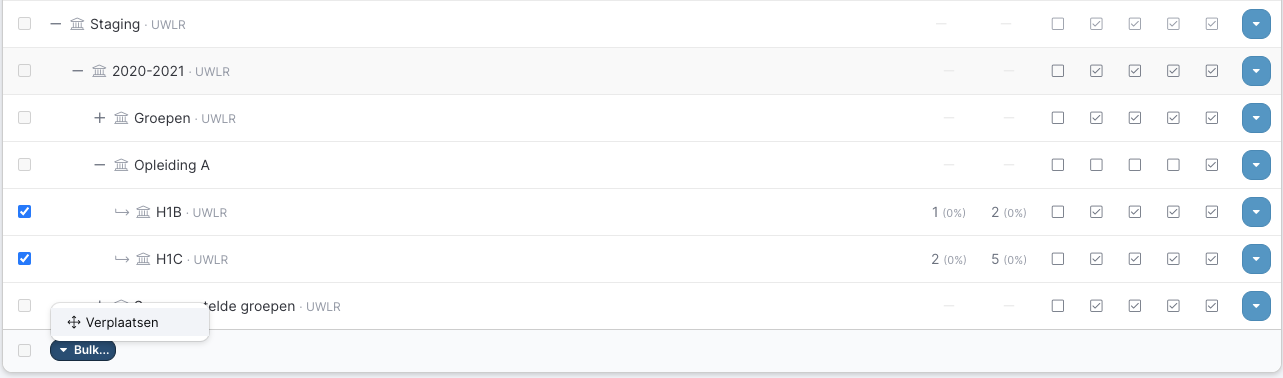Click the institution icon next to Groepen
This screenshot has width=1283, height=378.
(121, 118)
